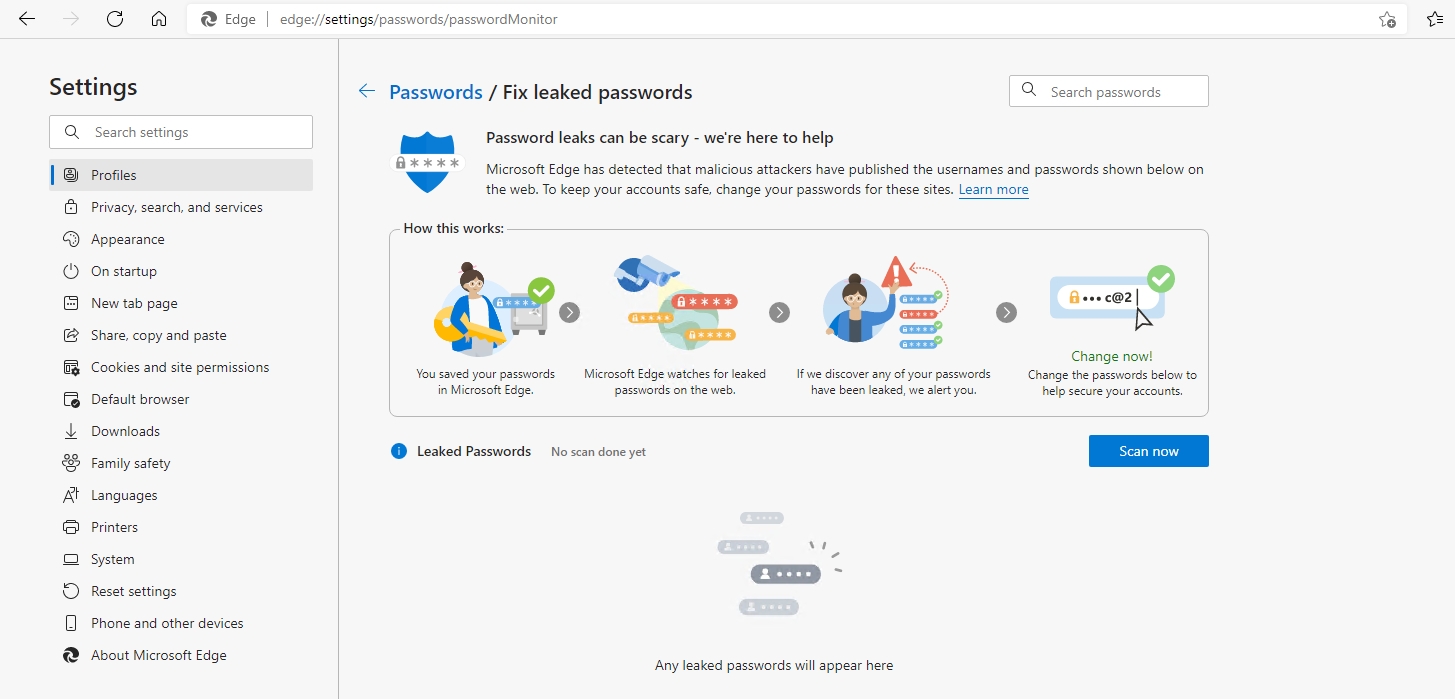Open the Learn more link
The image size is (1455, 699).
point(993,189)
